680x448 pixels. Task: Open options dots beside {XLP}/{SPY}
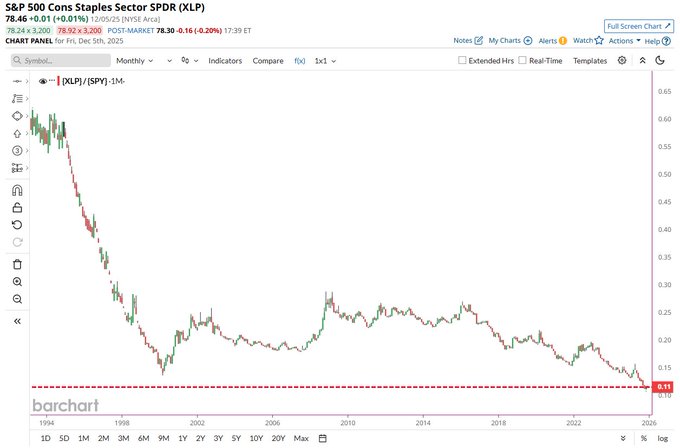52,81
